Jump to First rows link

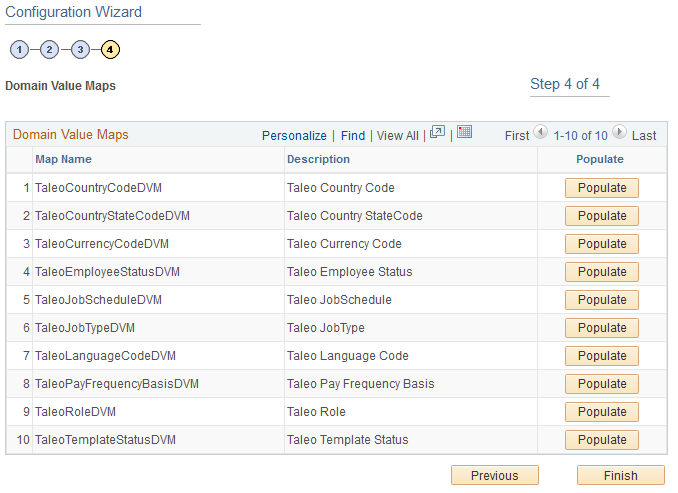coord(517,136)
